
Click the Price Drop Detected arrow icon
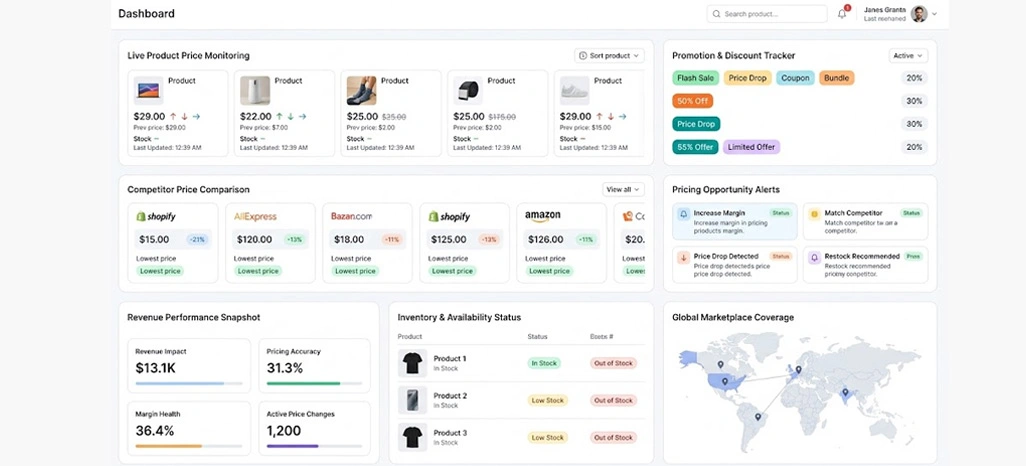pyautogui.click(x=684, y=258)
